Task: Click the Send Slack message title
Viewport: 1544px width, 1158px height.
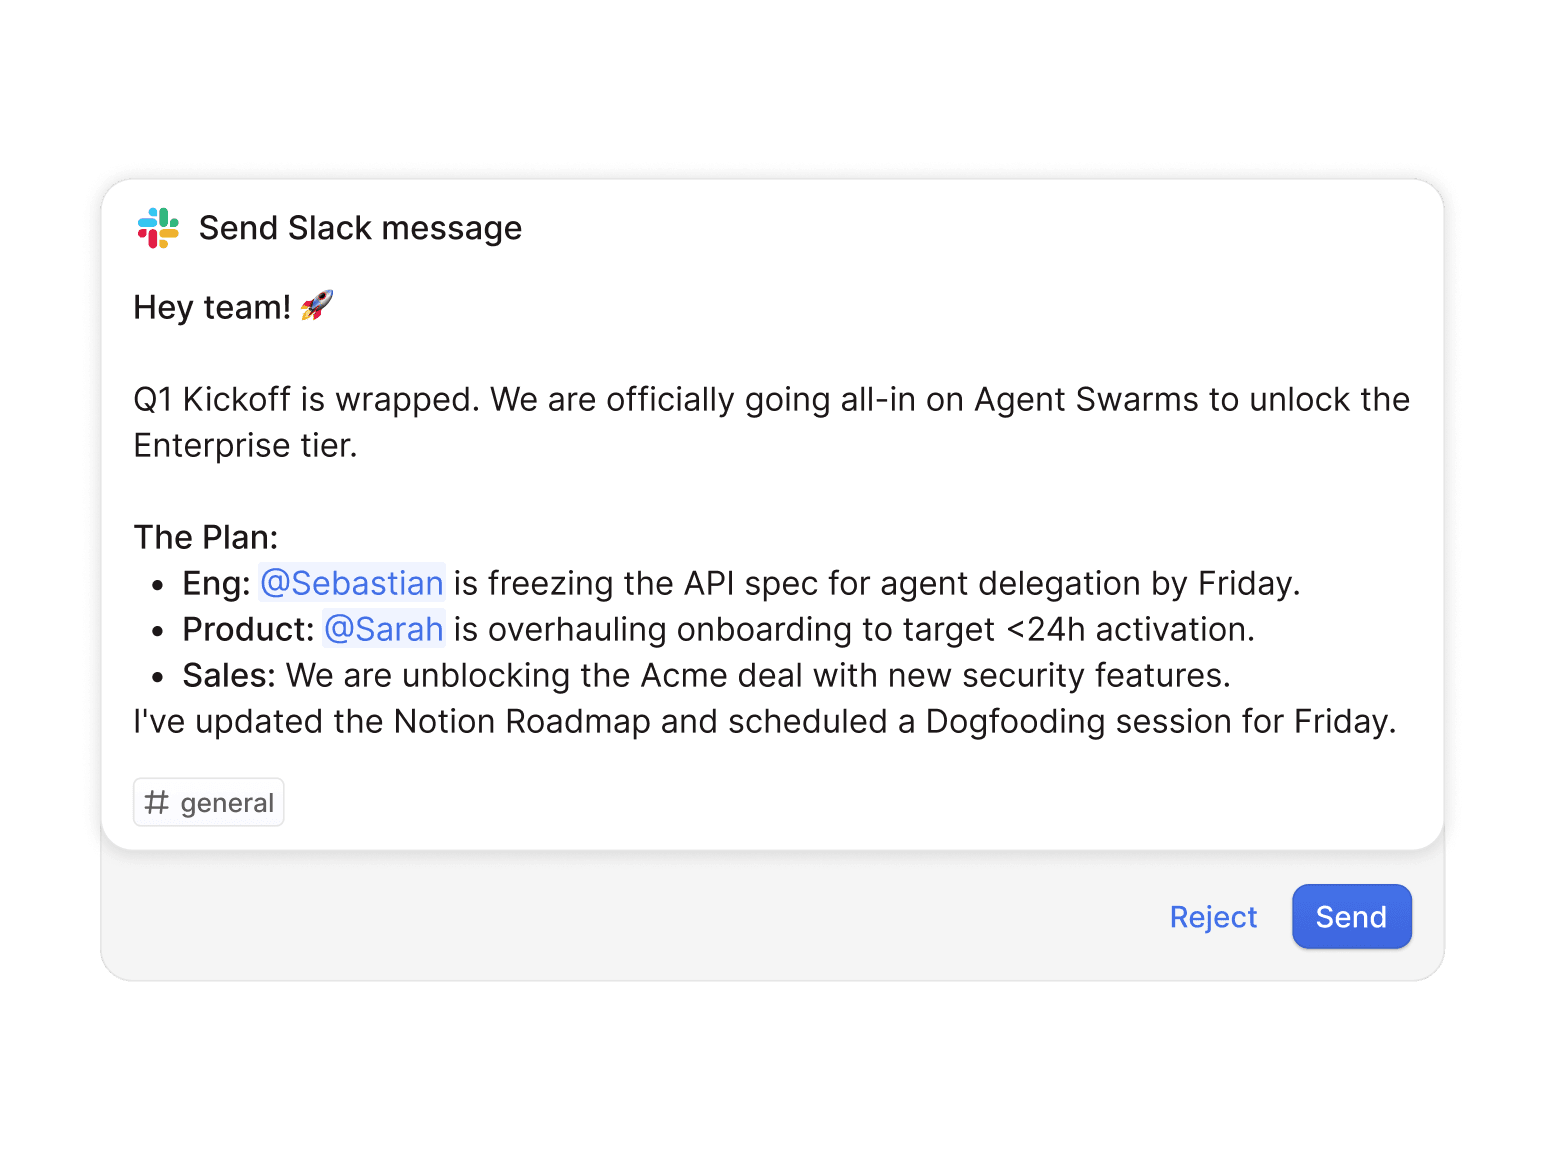Action: pos(360,228)
